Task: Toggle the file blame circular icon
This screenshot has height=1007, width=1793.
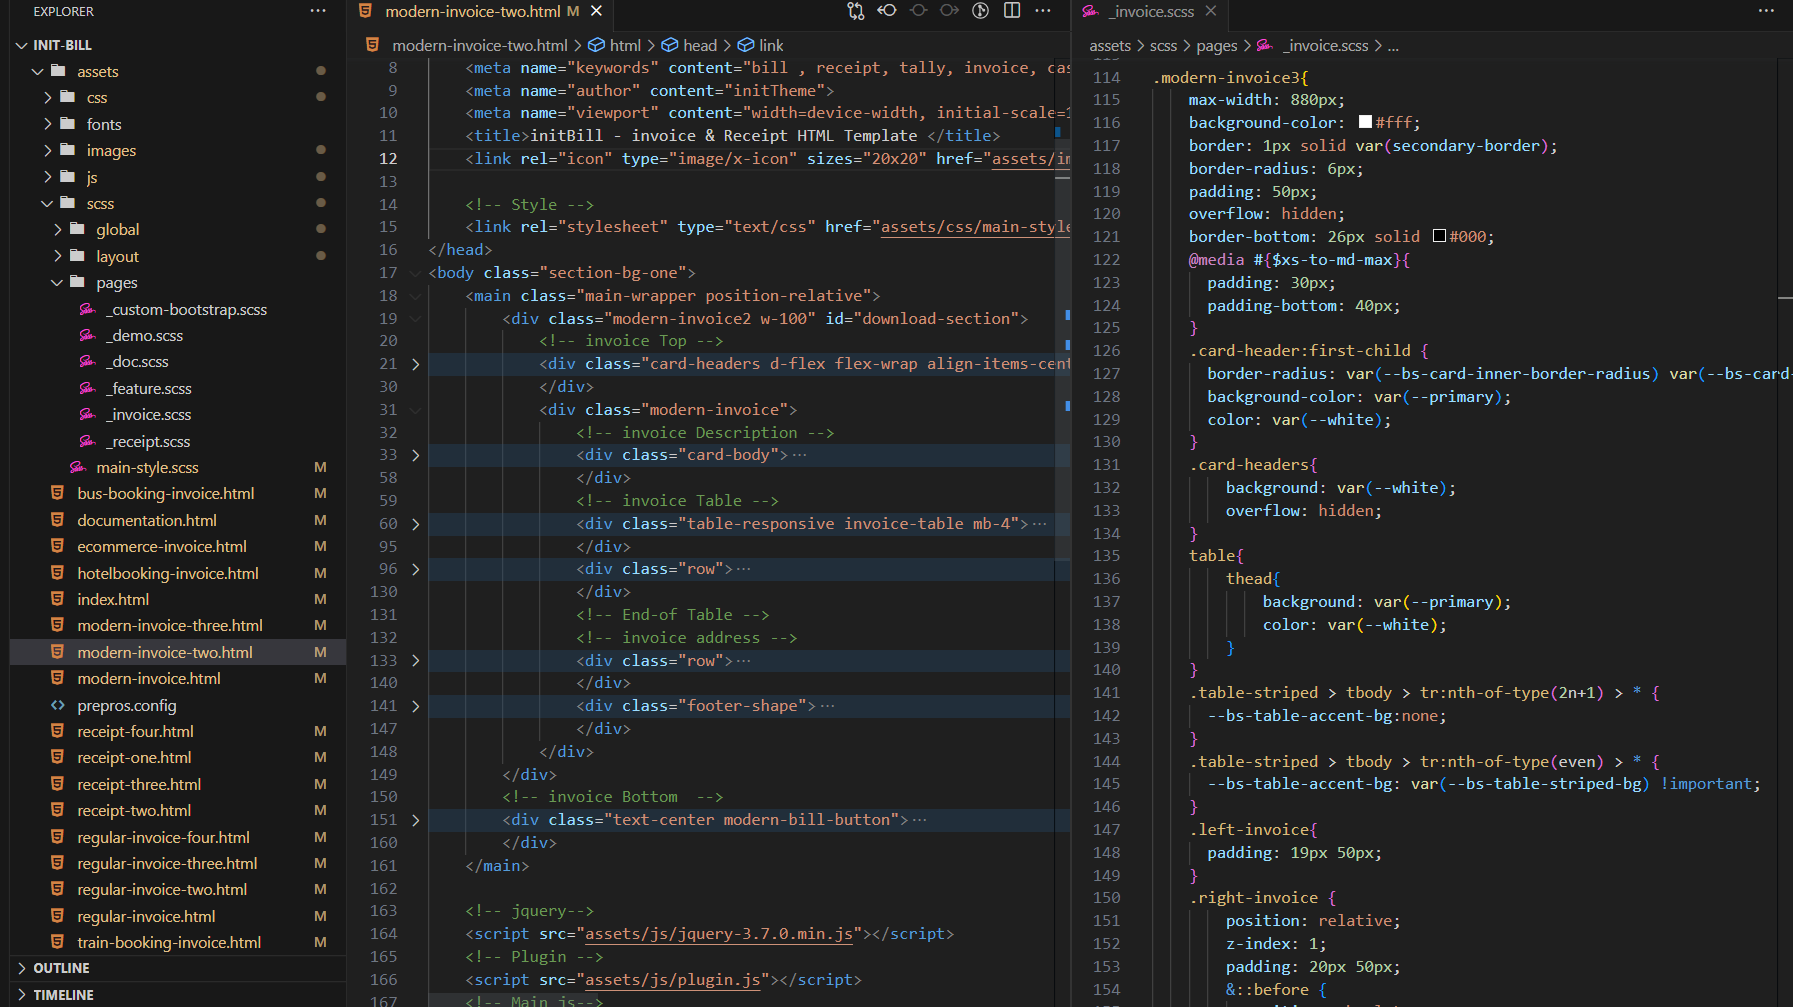Action: pyautogui.click(x=981, y=11)
